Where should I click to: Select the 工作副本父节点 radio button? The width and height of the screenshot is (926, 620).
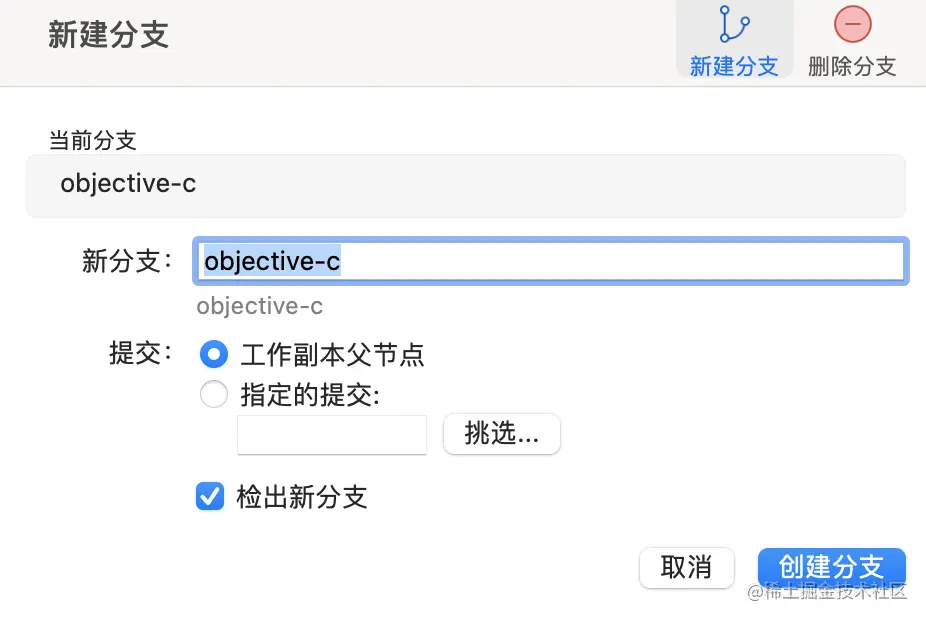pyautogui.click(x=214, y=354)
